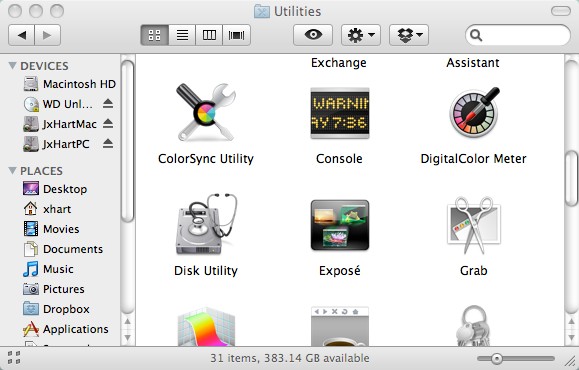Open ColorSync Utility app icon

(x=206, y=112)
